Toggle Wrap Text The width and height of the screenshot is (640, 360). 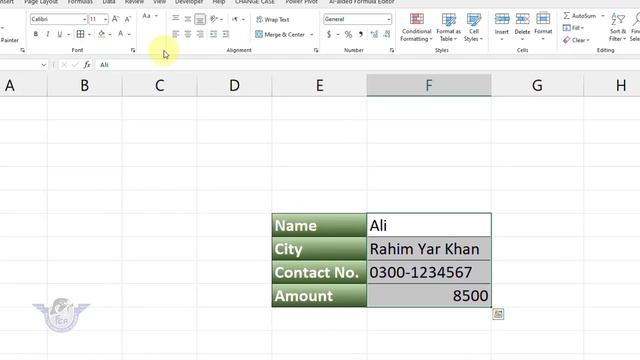tap(273, 20)
